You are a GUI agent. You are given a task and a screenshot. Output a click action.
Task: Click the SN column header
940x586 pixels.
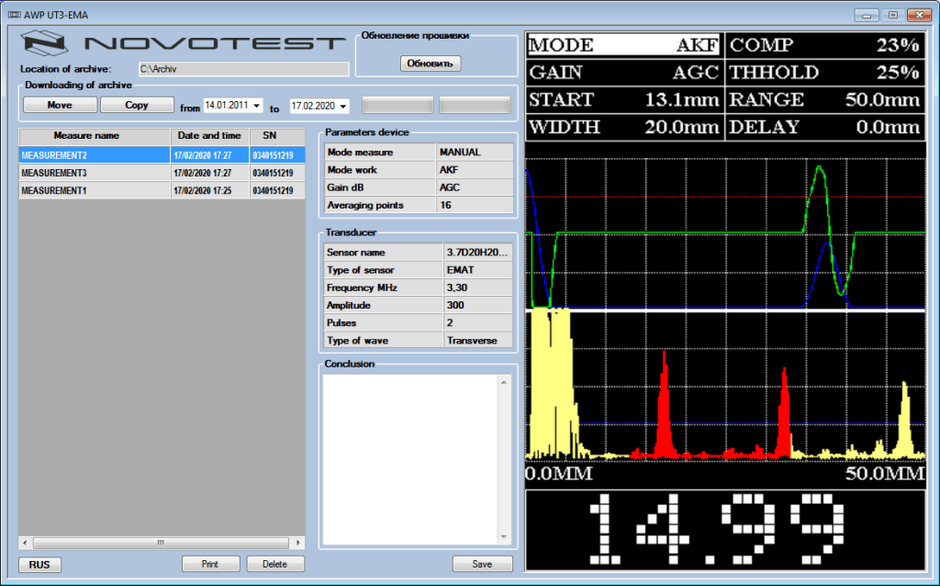[x=270, y=135]
